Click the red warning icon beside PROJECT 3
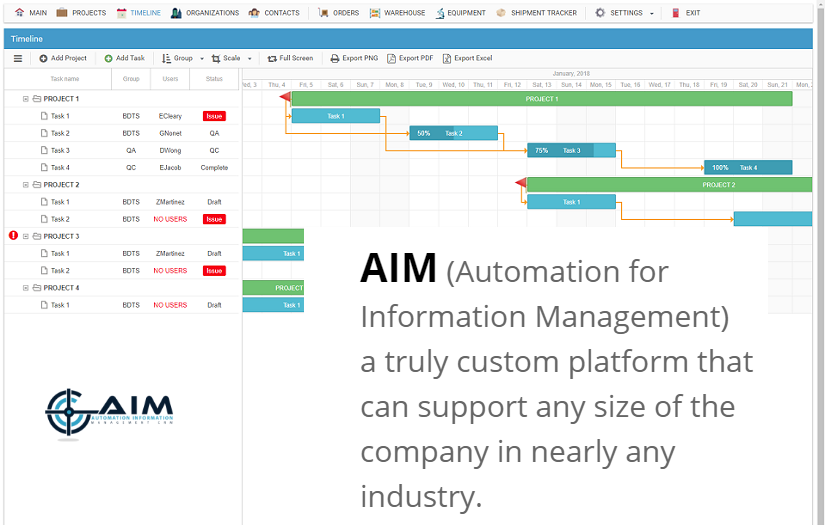Image resolution: width=825 pixels, height=525 pixels. [x=14, y=235]
